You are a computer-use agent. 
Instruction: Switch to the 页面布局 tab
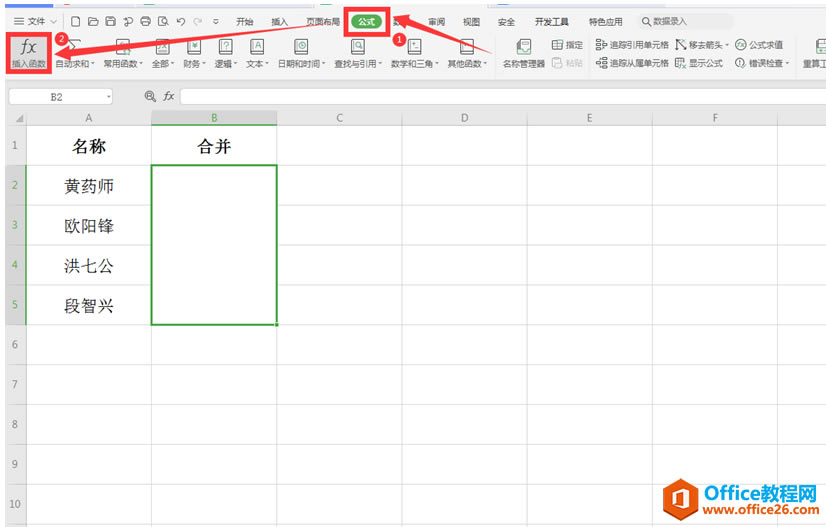coord(323,22)
